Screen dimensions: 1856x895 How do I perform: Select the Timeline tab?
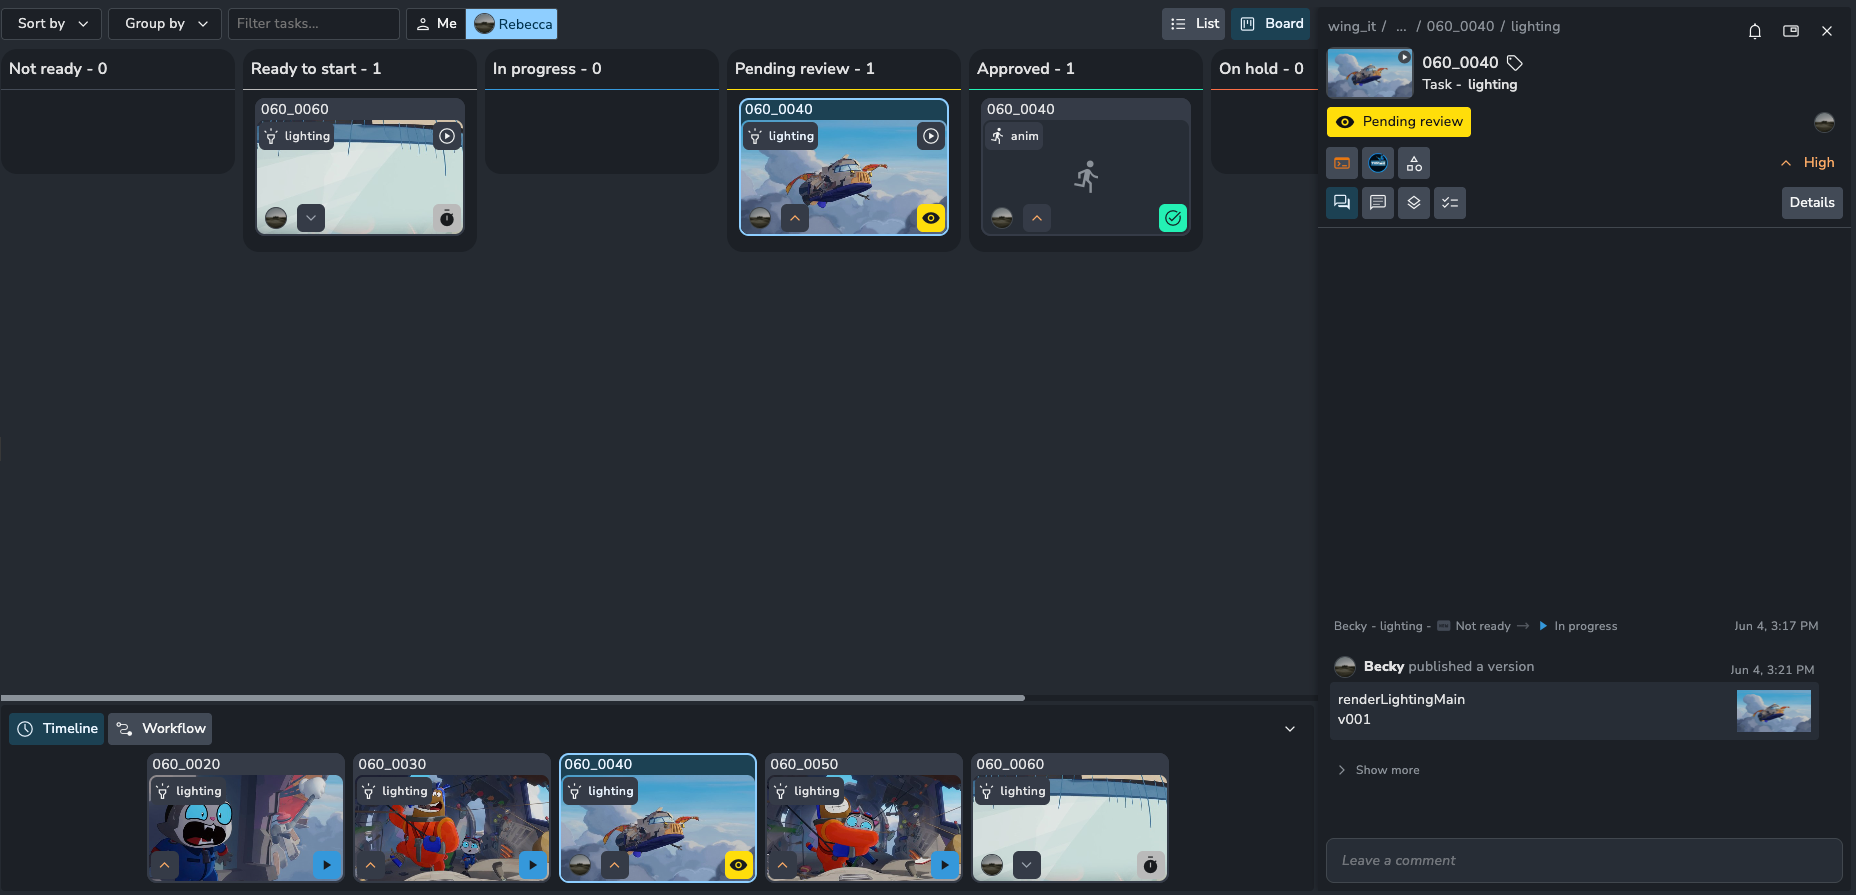[x=57, y=729]
